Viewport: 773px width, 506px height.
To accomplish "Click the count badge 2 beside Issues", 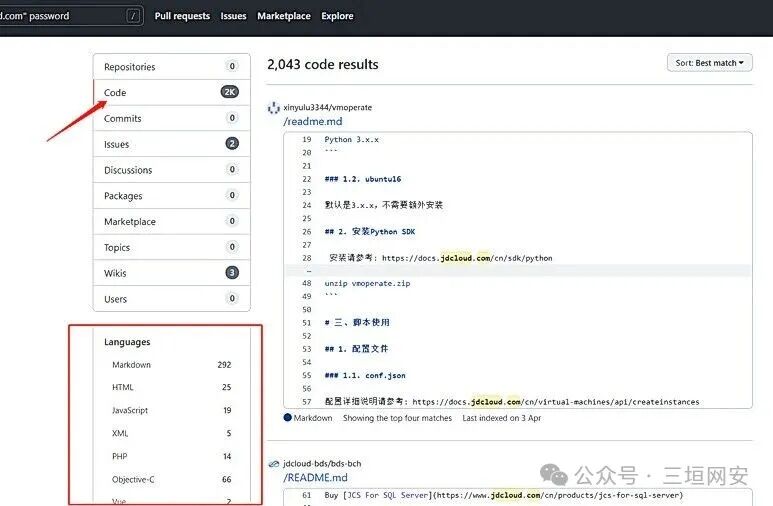I will [x=232, y=144].
